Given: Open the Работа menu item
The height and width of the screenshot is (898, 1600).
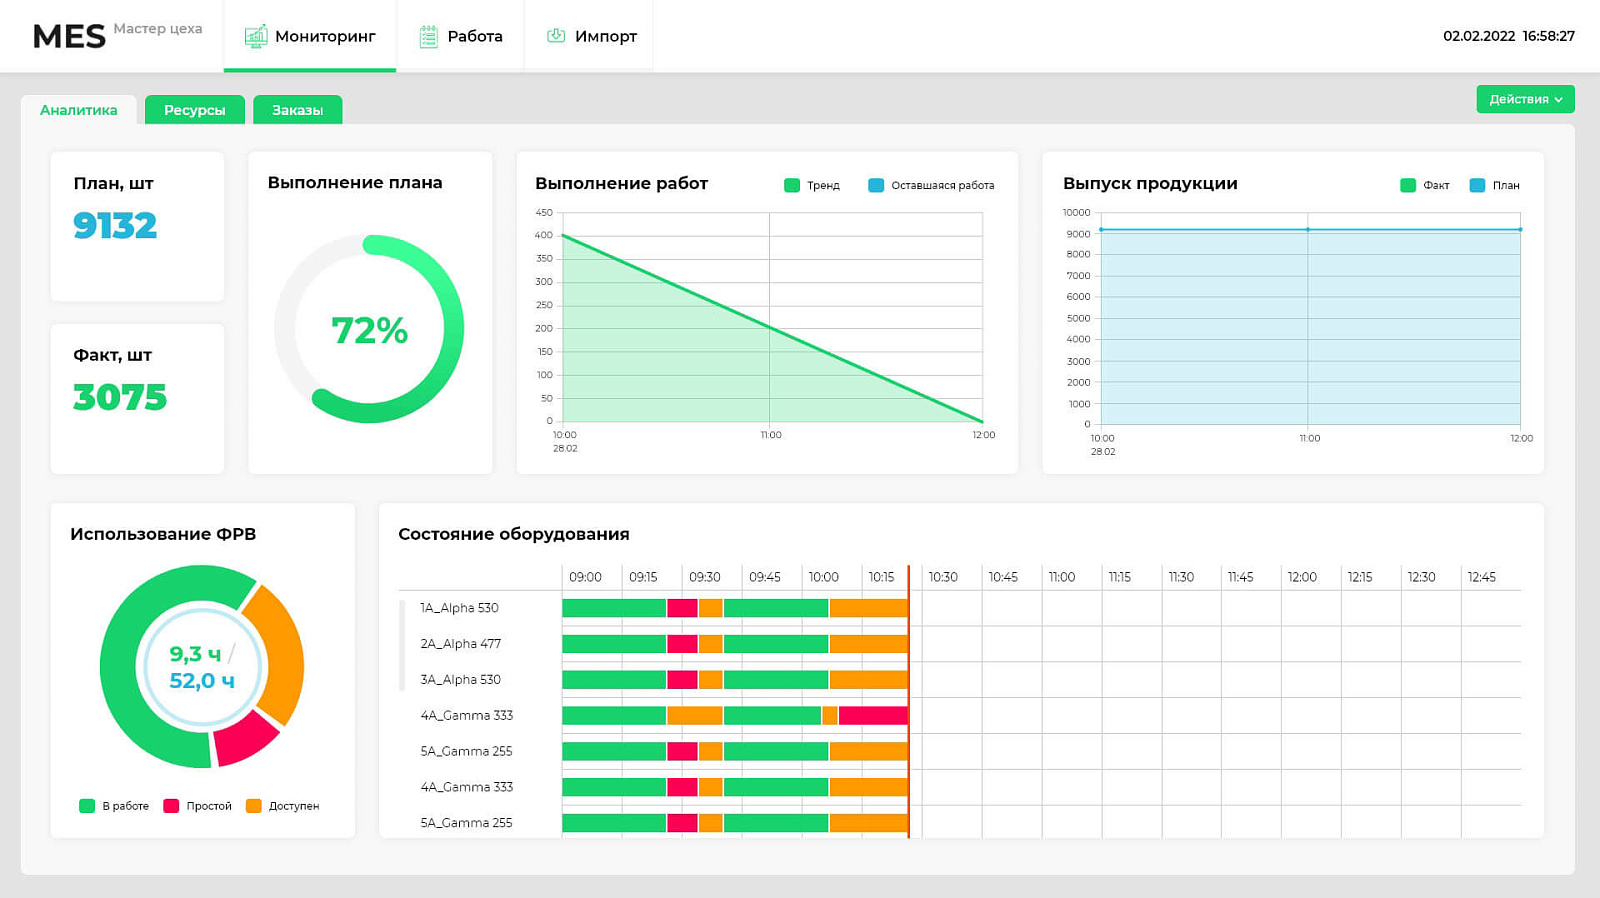Looking at the screenshot, I should (x=460, y=36).
